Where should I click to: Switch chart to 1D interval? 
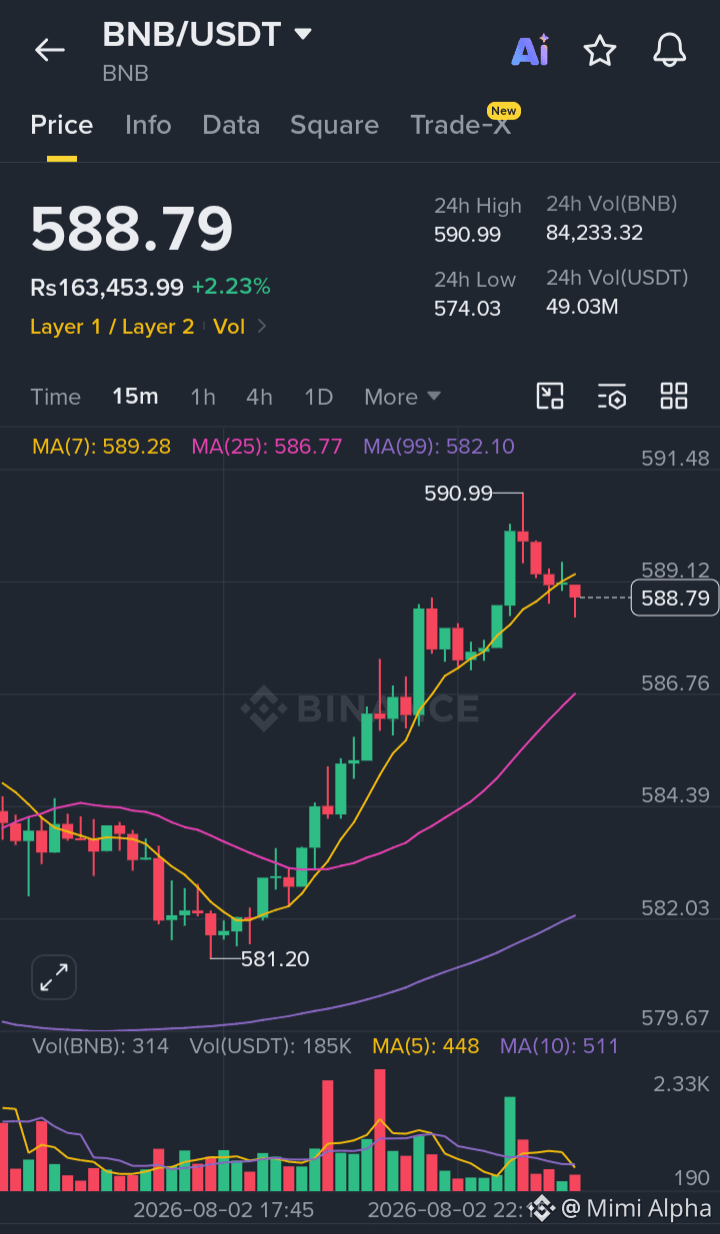(318, 397)
